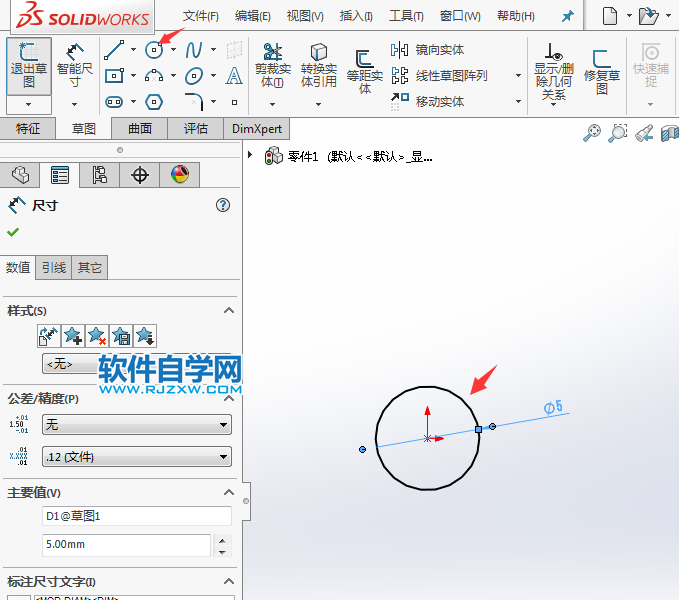Confirm dimension with the green checkmark
The image size is (679, 600).
point(13,232)
